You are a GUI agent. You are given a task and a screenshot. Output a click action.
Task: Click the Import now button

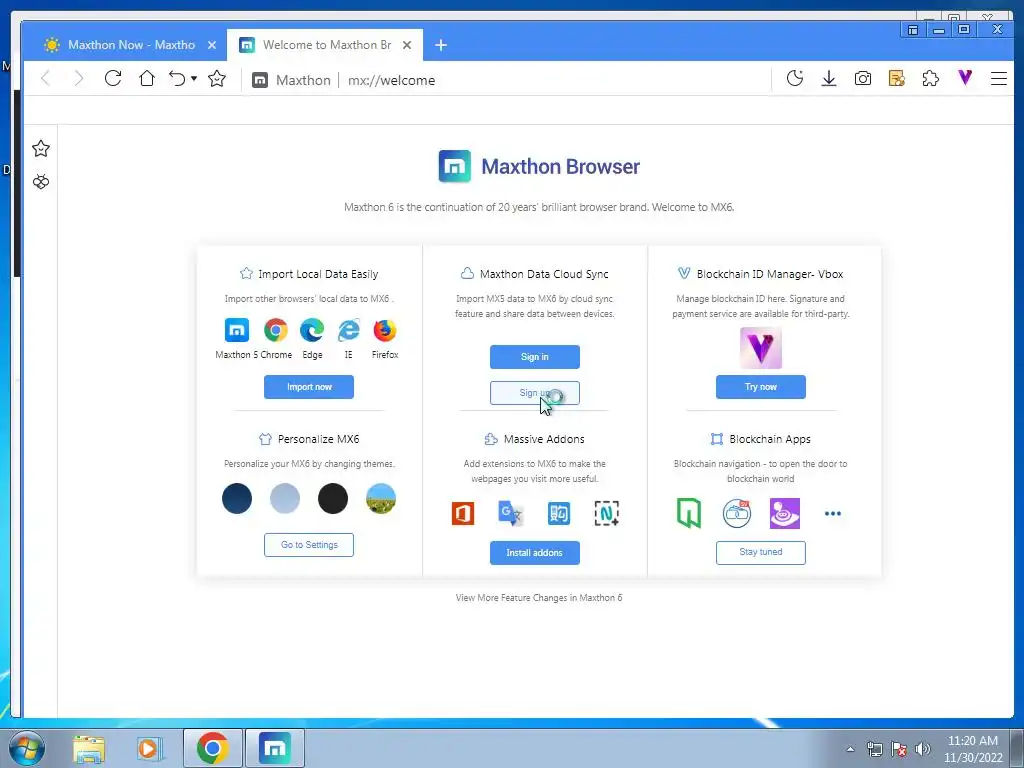click(x=309, y=387)
